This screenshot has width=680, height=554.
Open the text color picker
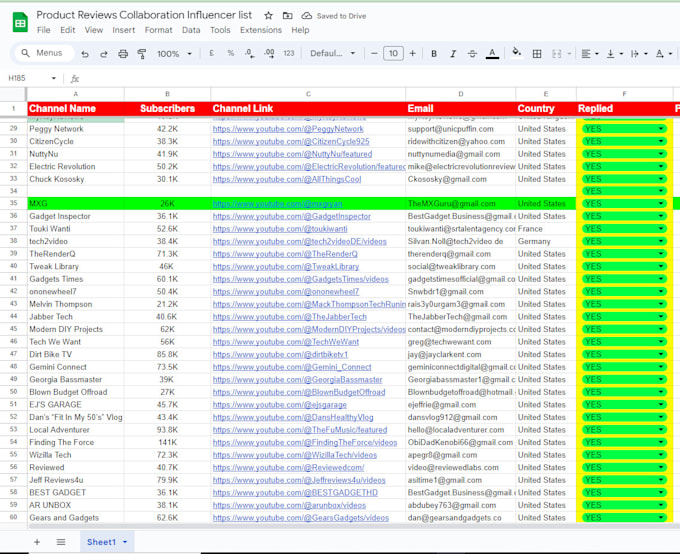pyautogui.click(x=492, y=53)
